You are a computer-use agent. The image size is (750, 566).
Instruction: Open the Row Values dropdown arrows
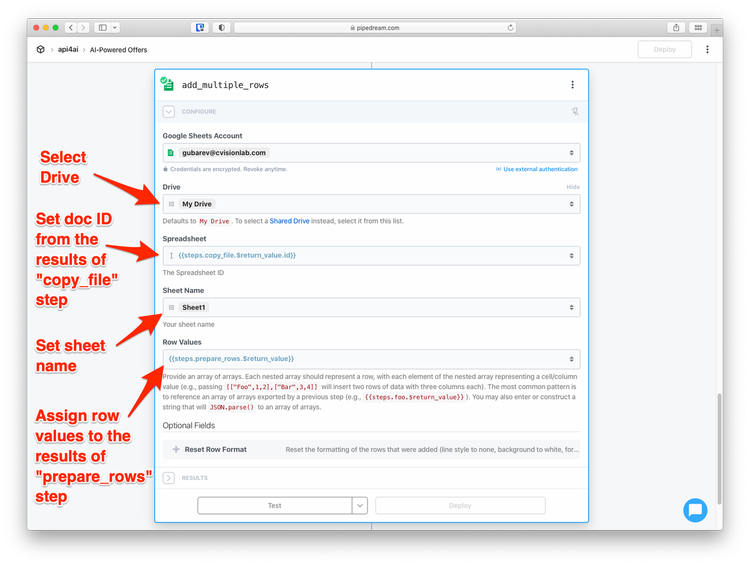coord(572,359)
